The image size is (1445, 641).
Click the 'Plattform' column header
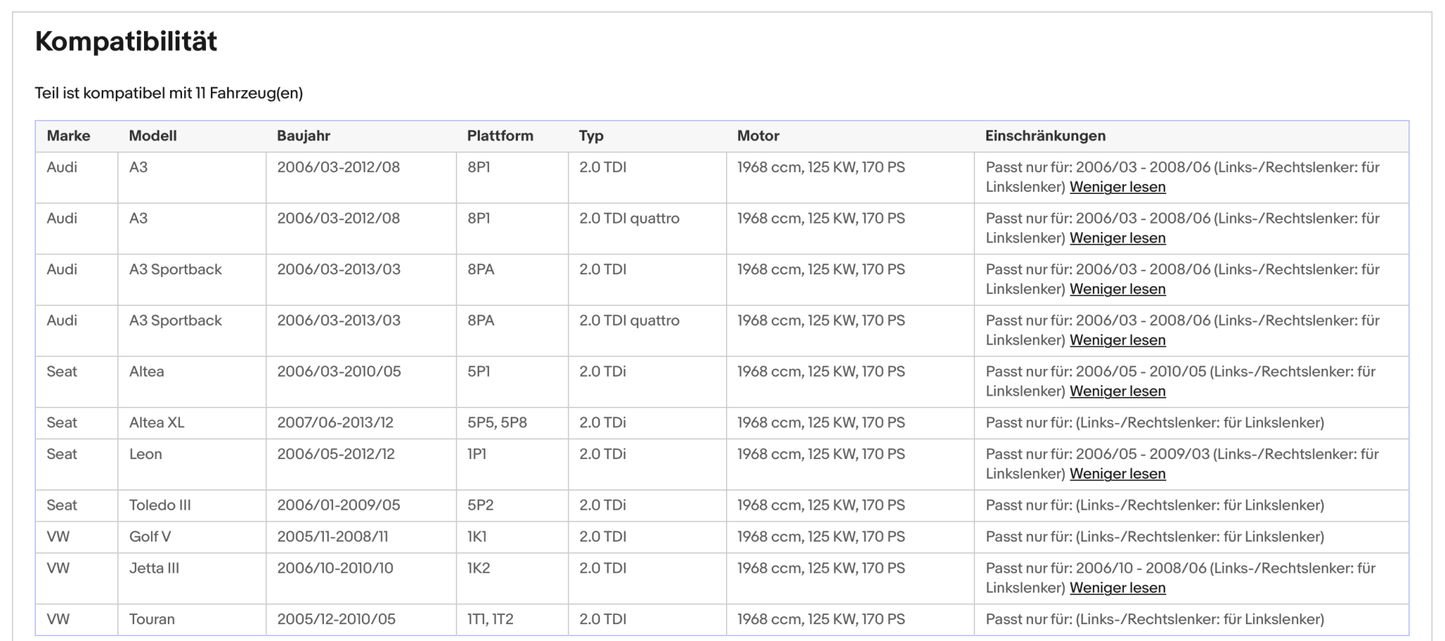(x=500, y=136)
